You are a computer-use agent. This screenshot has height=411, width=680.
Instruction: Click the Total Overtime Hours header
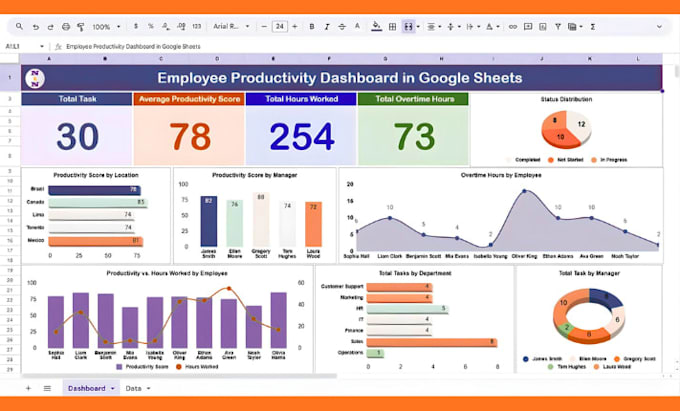[413, 99]
